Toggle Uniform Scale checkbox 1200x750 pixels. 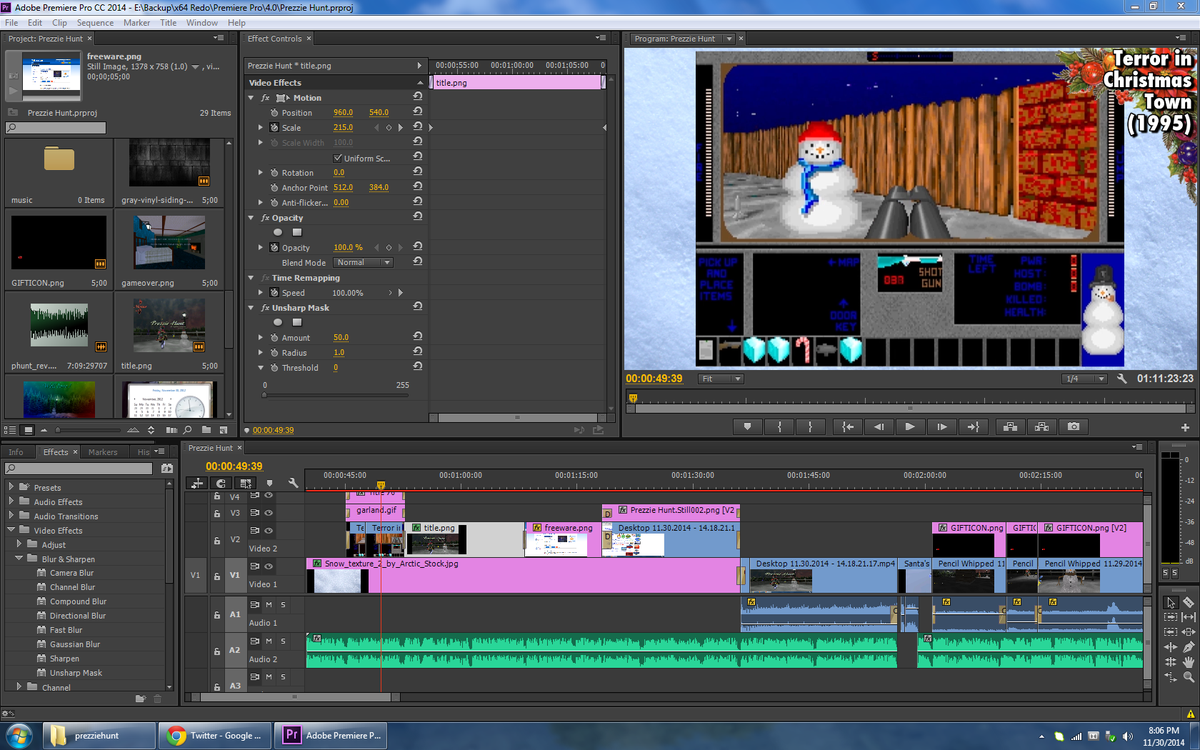[338, 158]
